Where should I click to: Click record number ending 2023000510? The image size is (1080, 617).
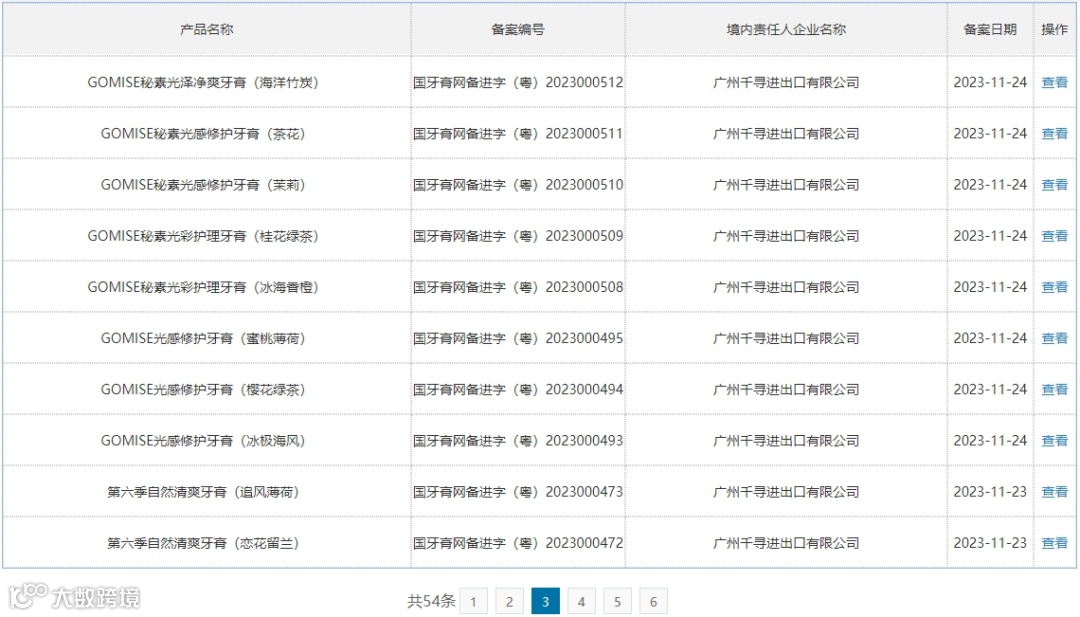(518, 185)
